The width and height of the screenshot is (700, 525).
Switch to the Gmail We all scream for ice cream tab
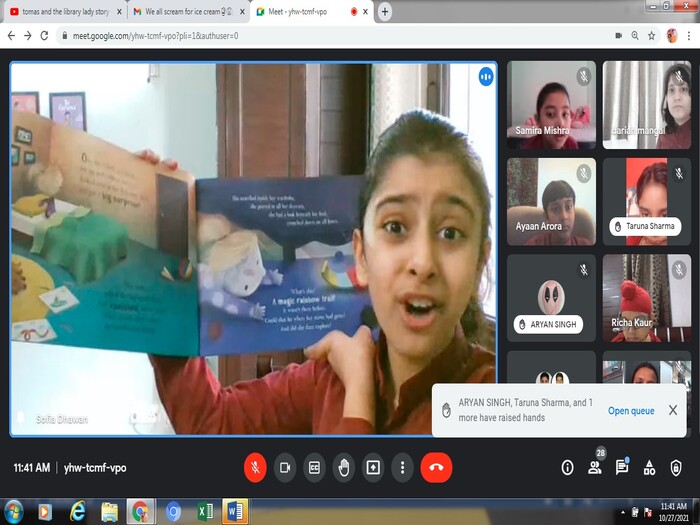pyautogui.click(x=189, y=12)
